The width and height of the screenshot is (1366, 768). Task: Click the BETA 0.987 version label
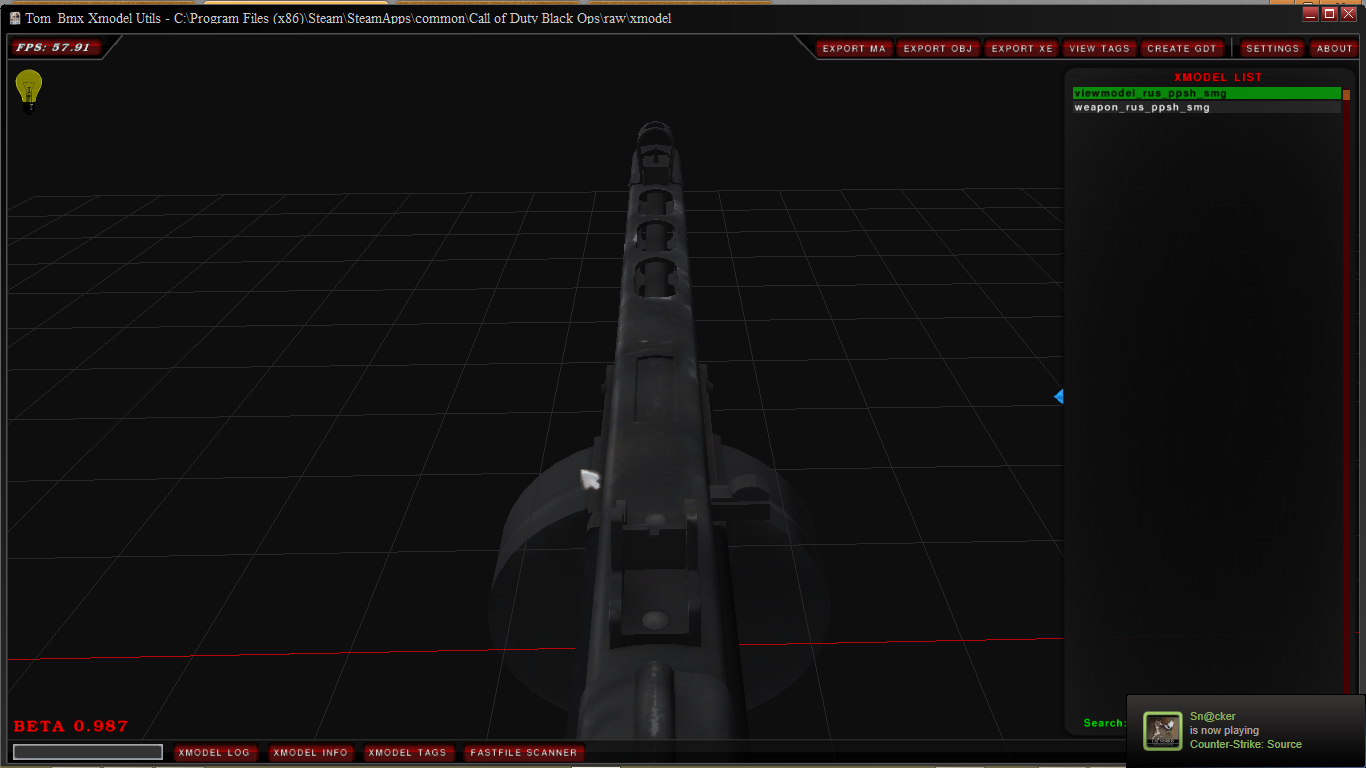(x=71, y=726)
